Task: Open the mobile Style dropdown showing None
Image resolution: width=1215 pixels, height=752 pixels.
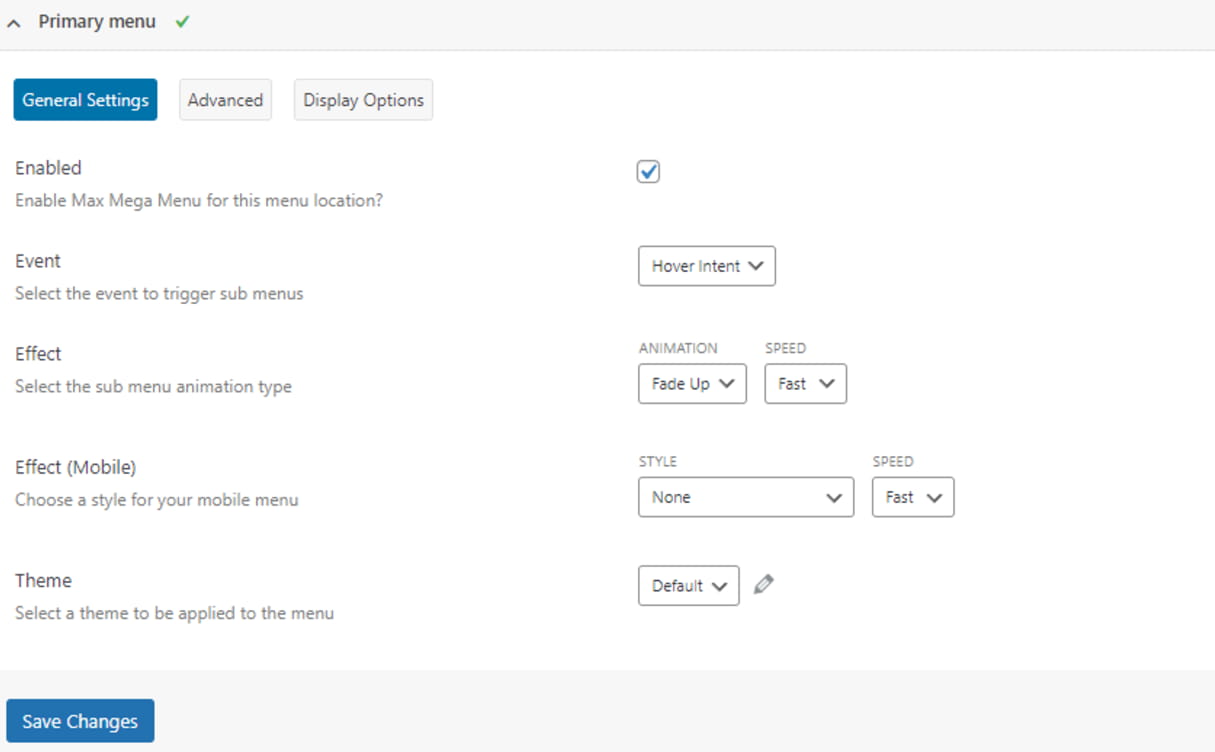Action: click(x=745, y=497)
